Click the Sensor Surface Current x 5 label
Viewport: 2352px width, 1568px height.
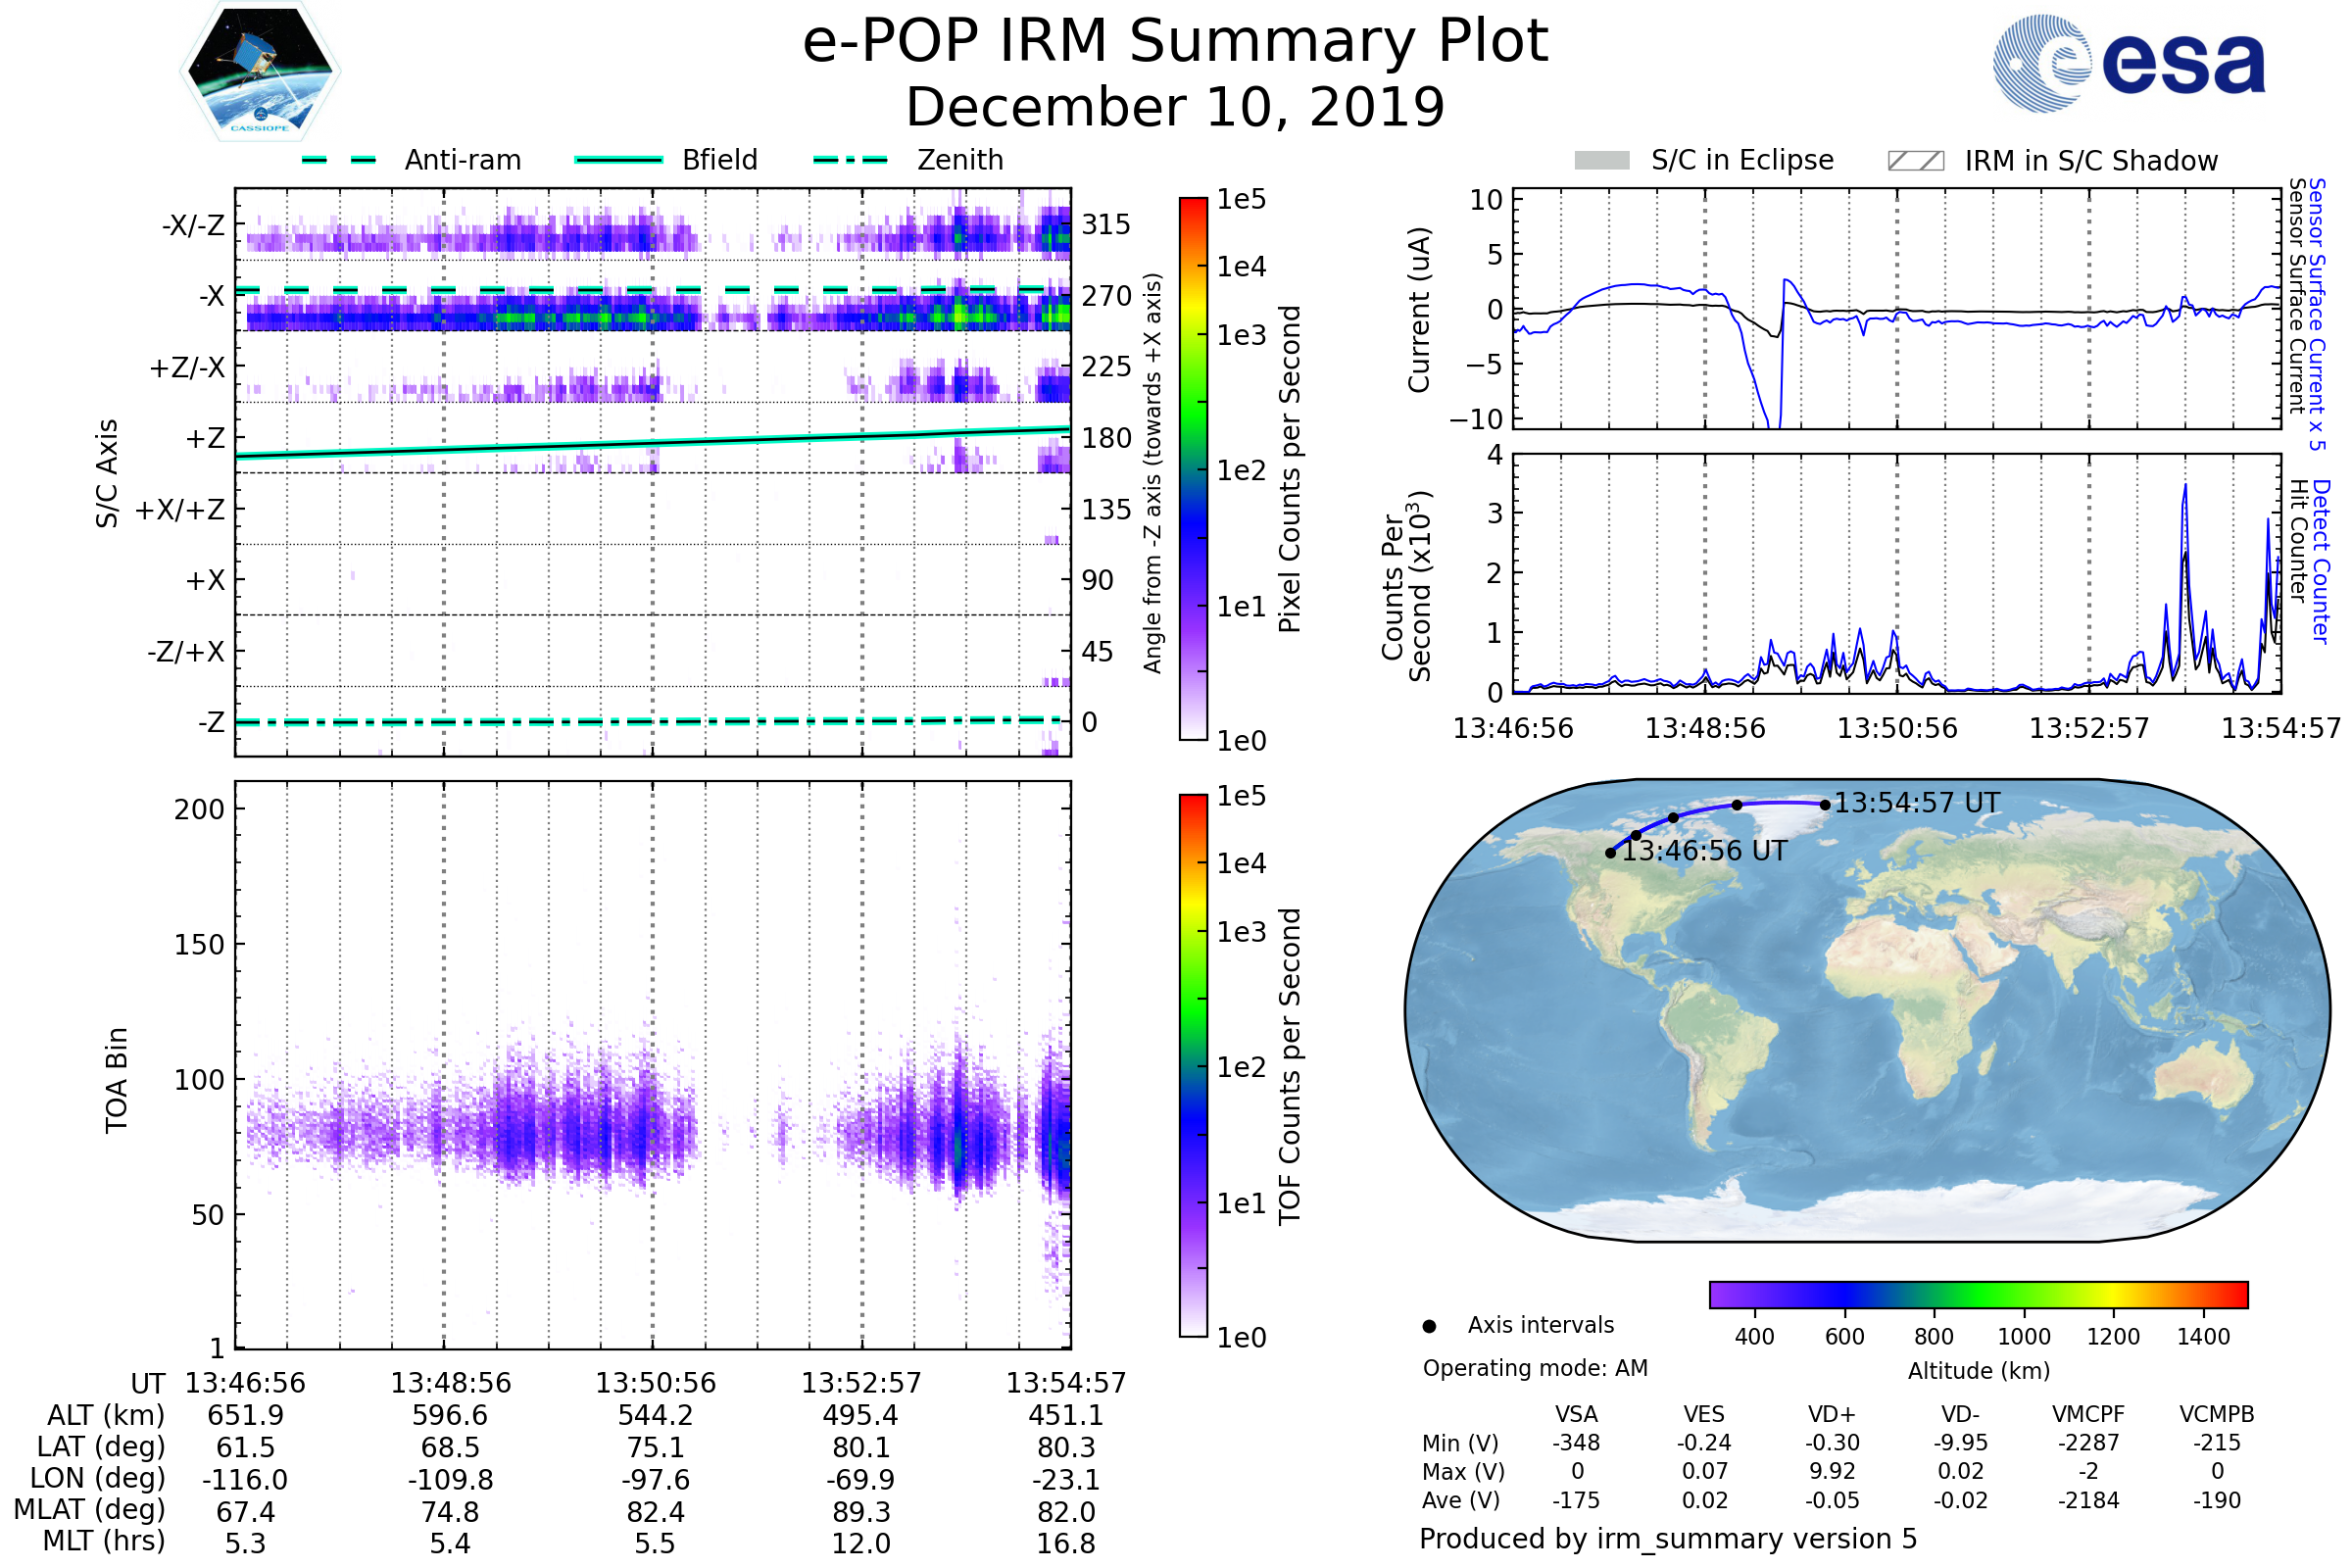tap(2316, 315)
